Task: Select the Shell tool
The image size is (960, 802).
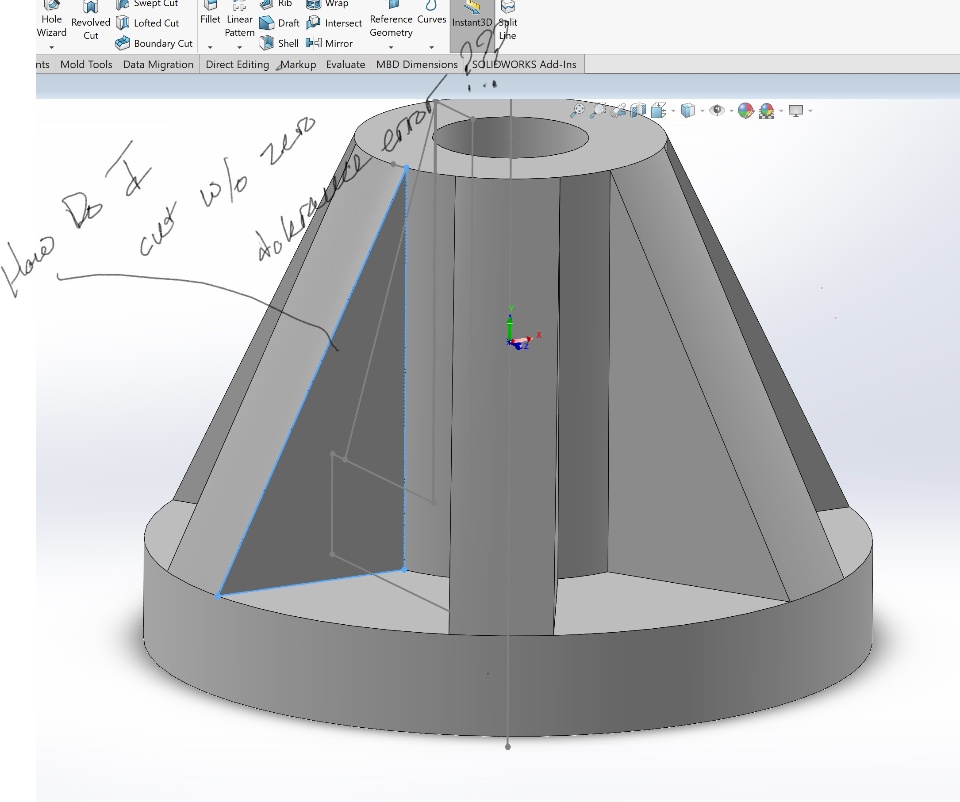Action: click(279, 43)
